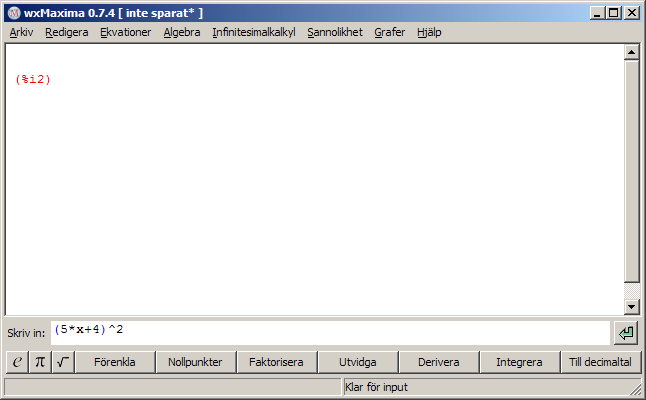This screenshot has width=646, height=400.
Task: Open the Hjälp menu
Action: (429, 32)
